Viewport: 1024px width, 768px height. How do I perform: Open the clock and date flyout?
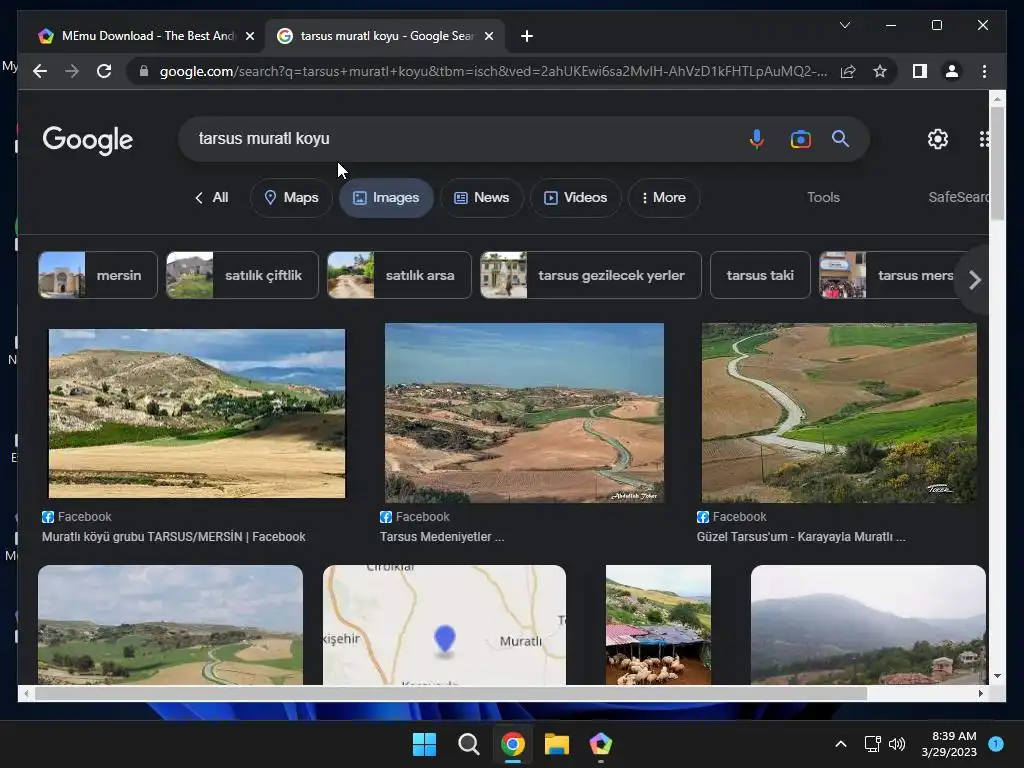tap(949, 744)
